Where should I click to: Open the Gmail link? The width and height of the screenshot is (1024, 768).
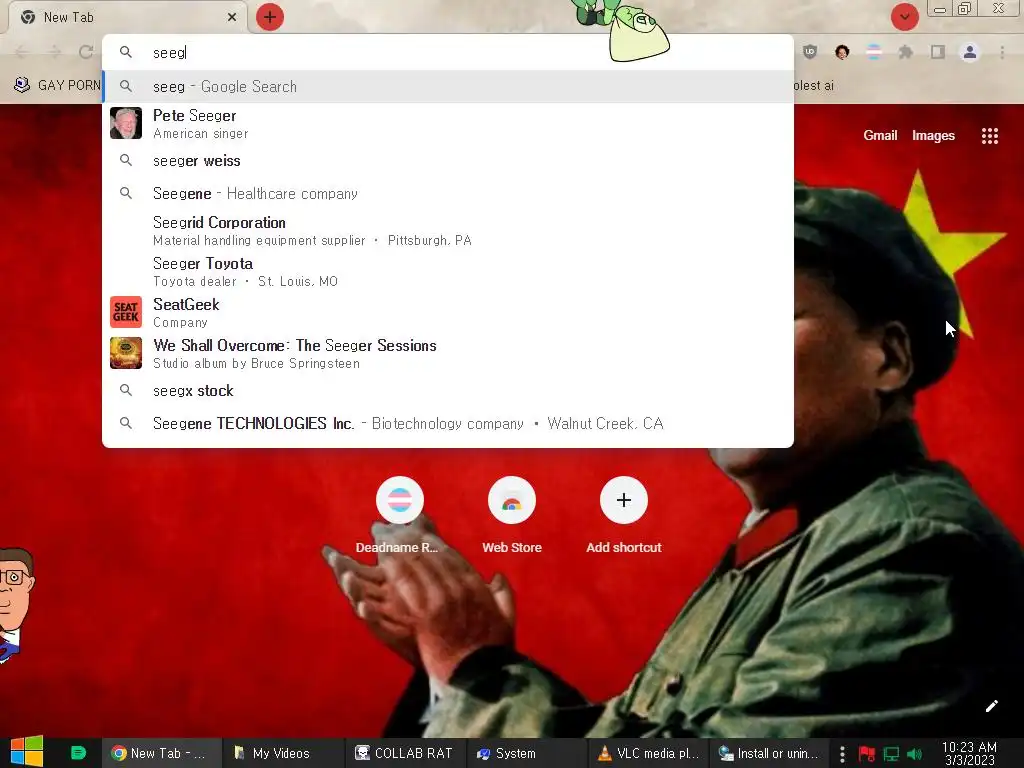(x=880, y=135)
